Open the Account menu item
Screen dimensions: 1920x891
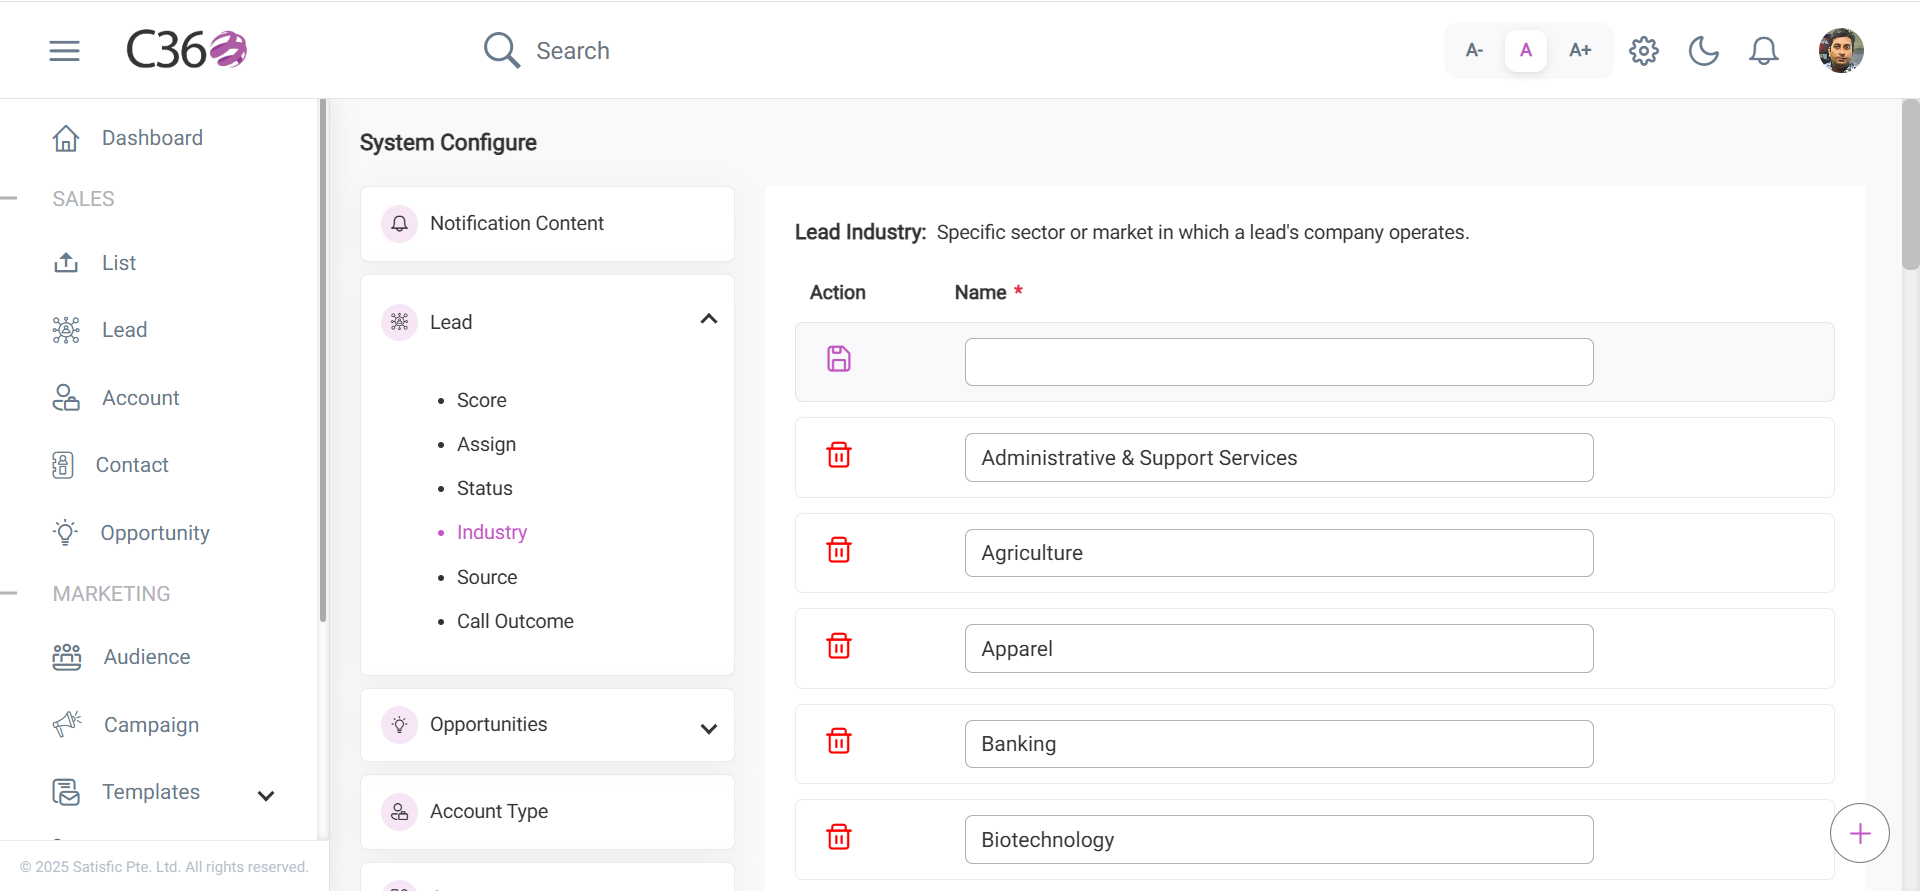click(x=141, y=398)
